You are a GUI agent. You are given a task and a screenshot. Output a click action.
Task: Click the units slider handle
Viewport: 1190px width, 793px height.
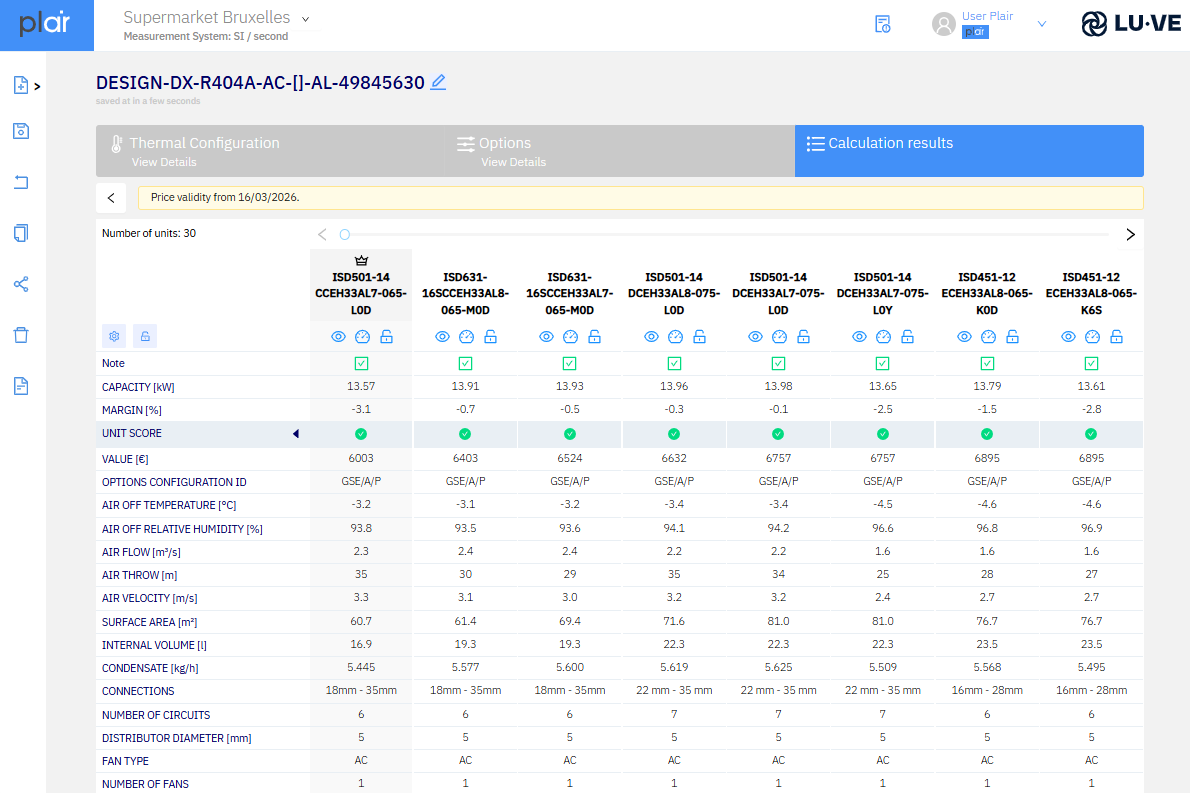click(x=345, y=234)
